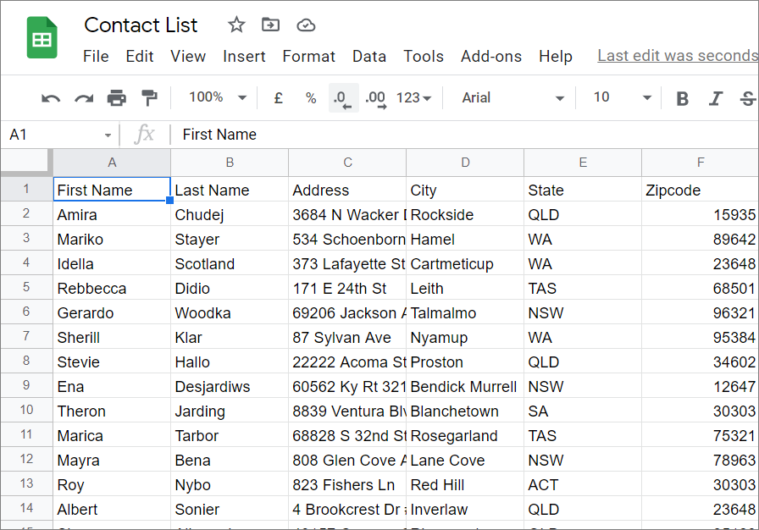
Task: Select the Stayer cell
Action: 229,239
